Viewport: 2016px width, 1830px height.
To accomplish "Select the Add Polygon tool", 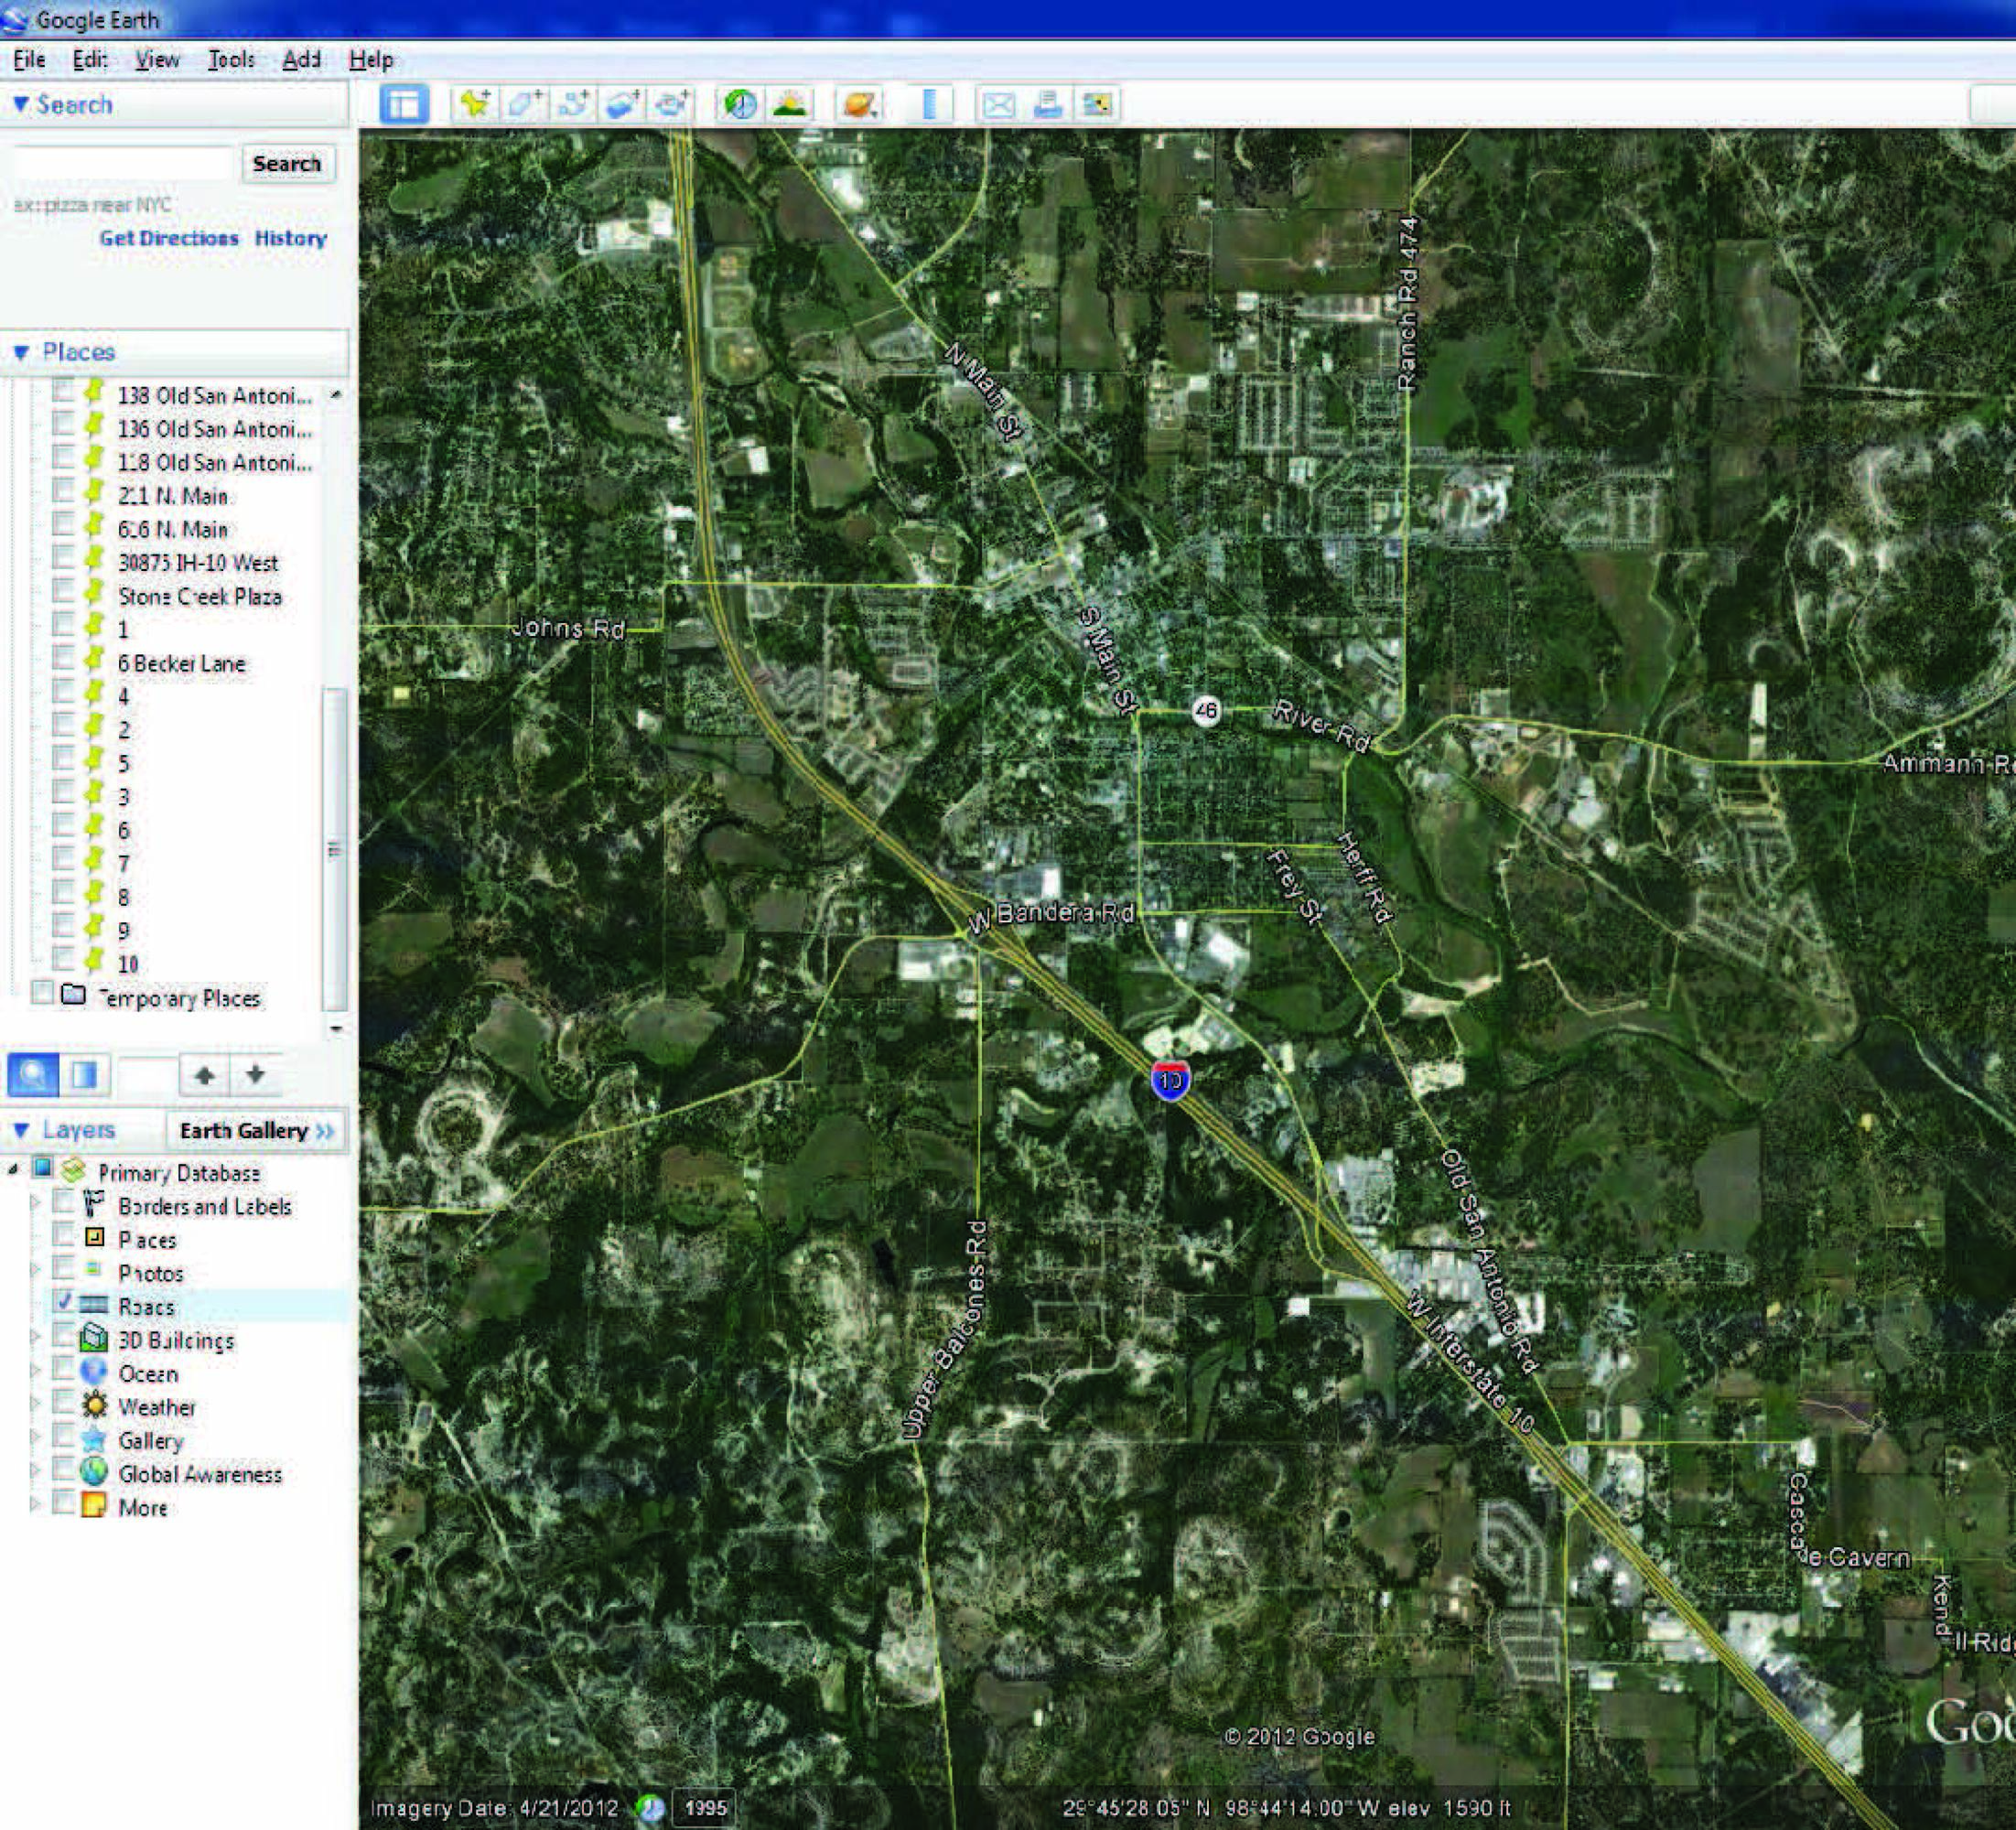I will tap(523, 104).
